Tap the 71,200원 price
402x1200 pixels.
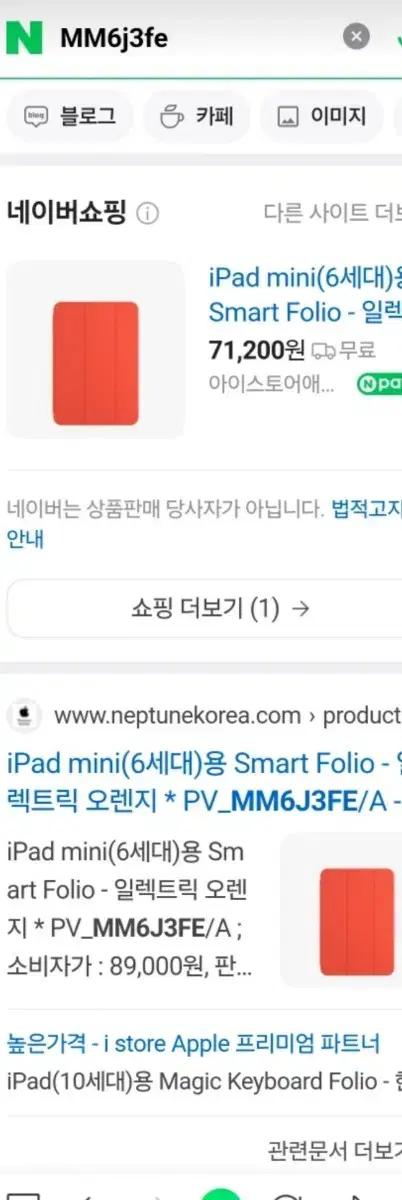point(257,350)
